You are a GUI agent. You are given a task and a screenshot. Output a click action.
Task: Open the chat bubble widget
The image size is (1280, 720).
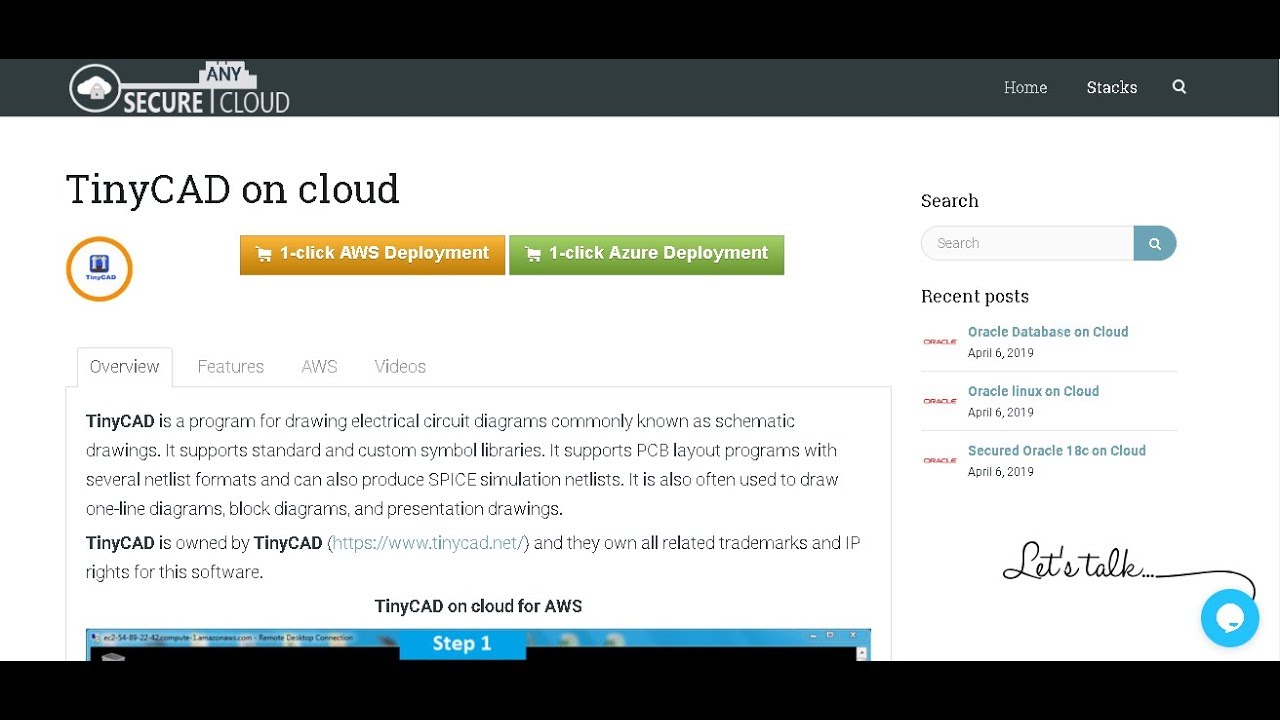pyautogui.click(x=1230, y=618)
